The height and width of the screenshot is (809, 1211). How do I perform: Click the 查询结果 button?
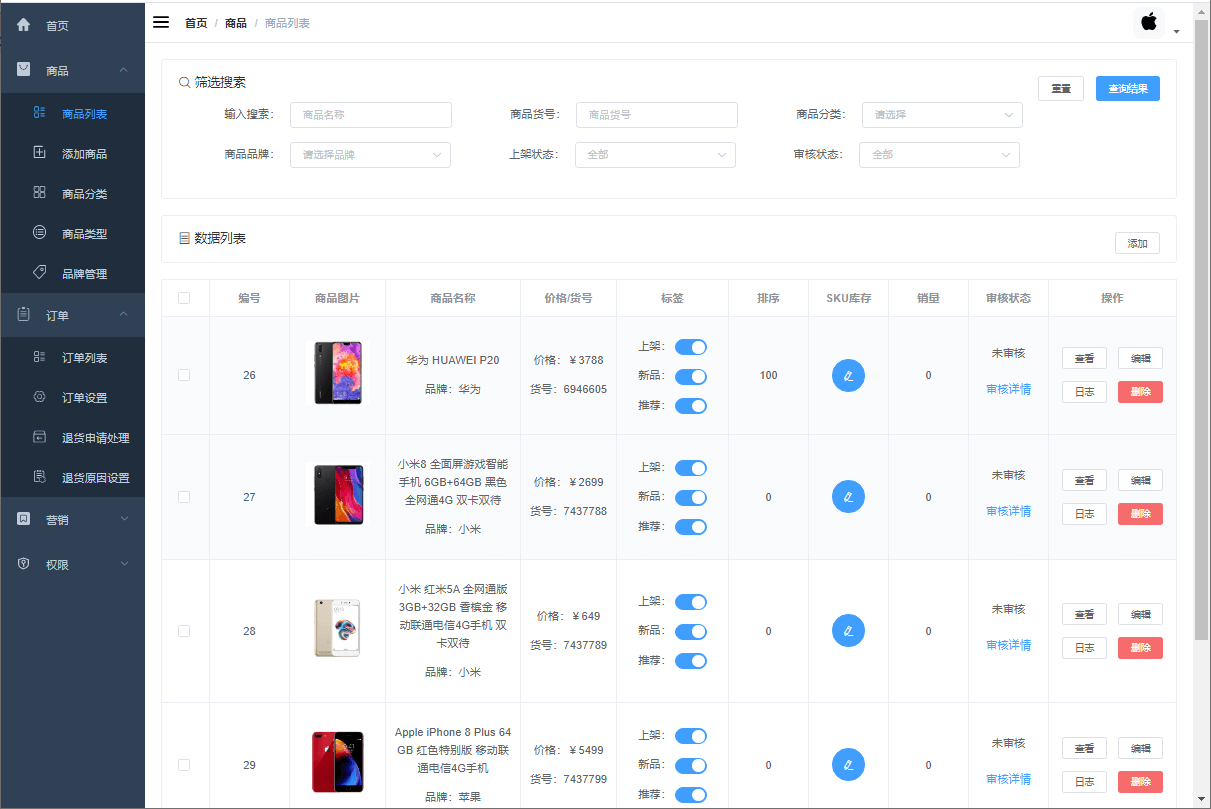(1128, 88)
